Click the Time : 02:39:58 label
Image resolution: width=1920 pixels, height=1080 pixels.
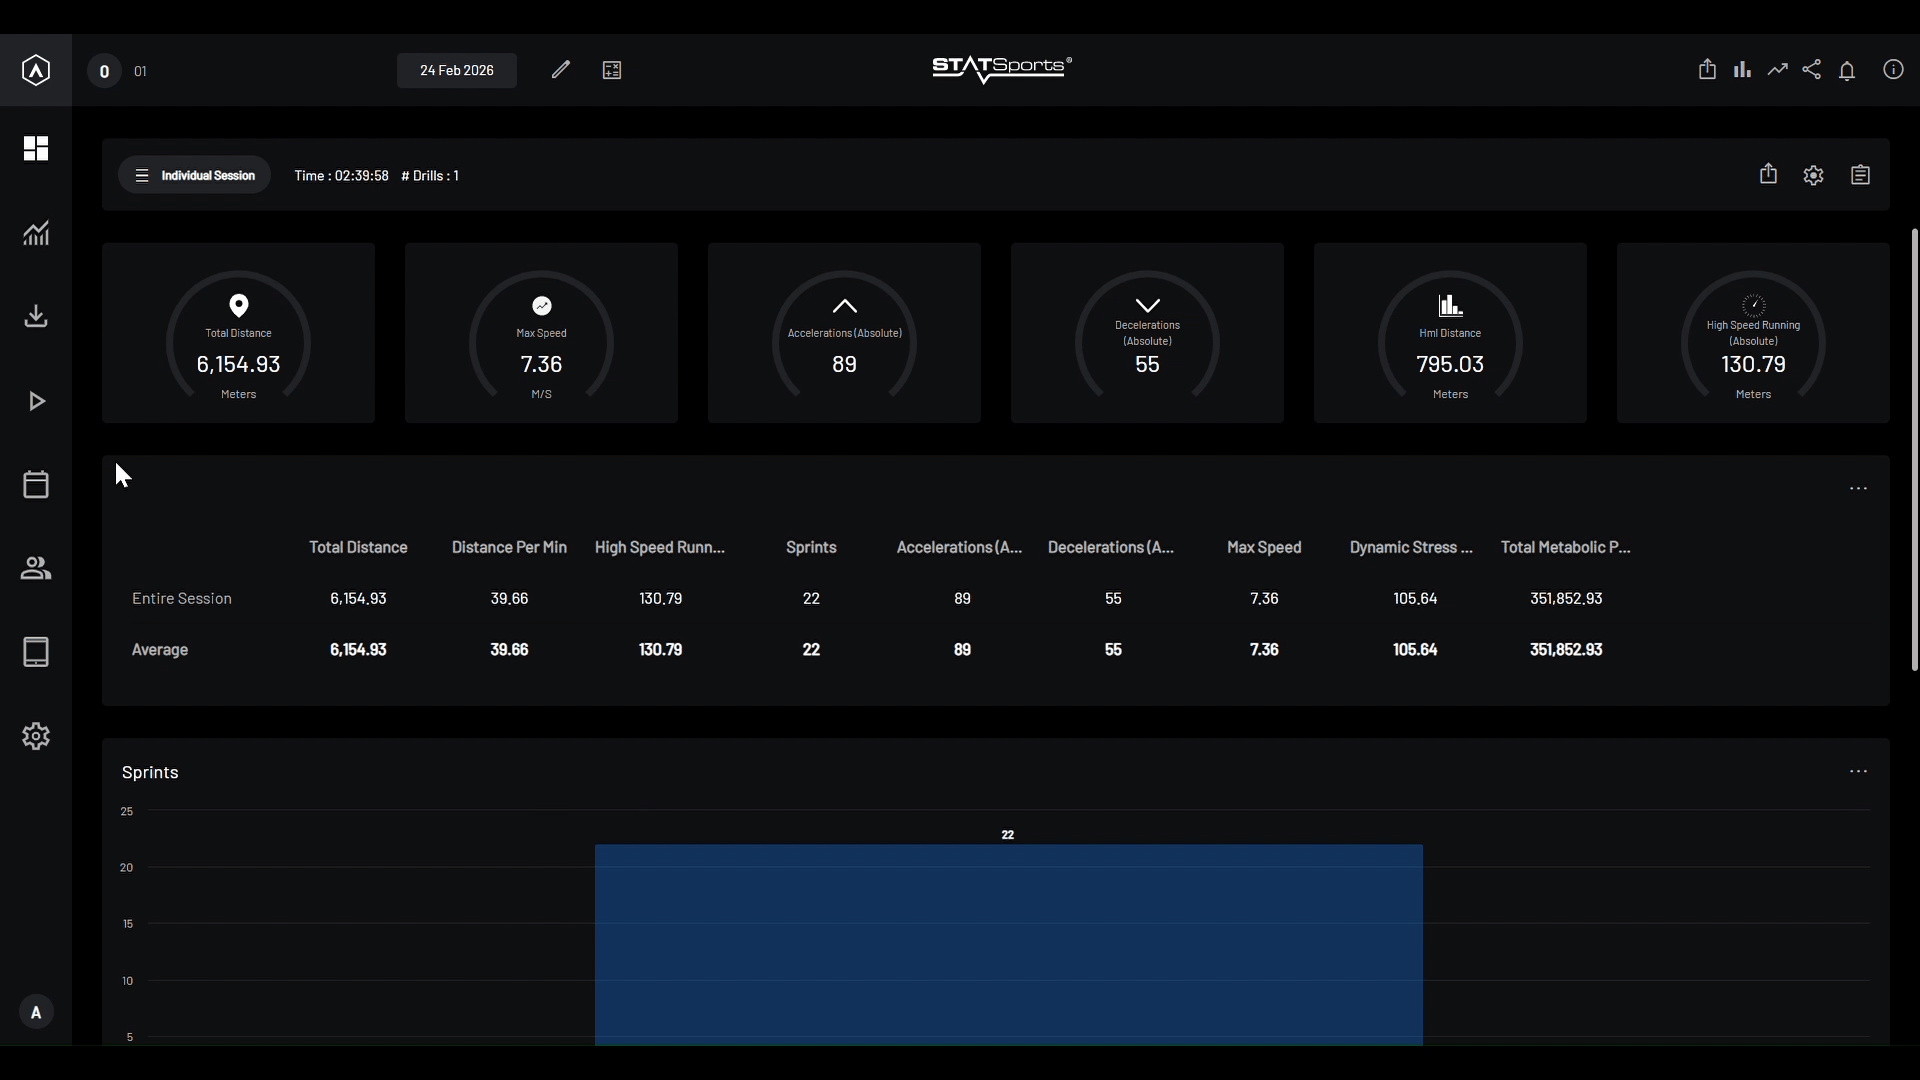tap(341, 175)
